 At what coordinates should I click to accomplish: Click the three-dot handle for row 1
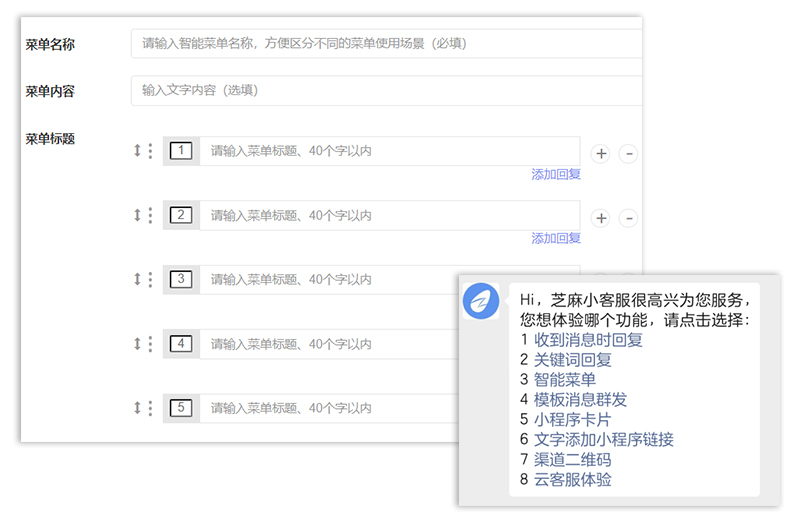[x=150, y=151]
